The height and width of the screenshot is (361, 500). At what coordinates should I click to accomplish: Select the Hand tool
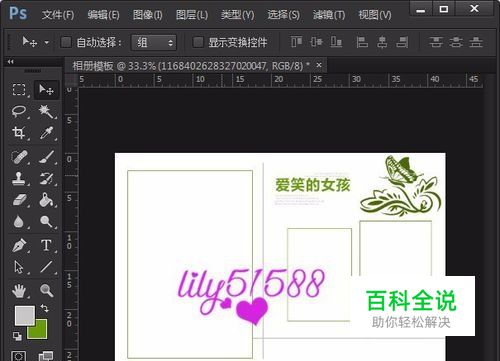pyautogui.click(x=19, y=291)
